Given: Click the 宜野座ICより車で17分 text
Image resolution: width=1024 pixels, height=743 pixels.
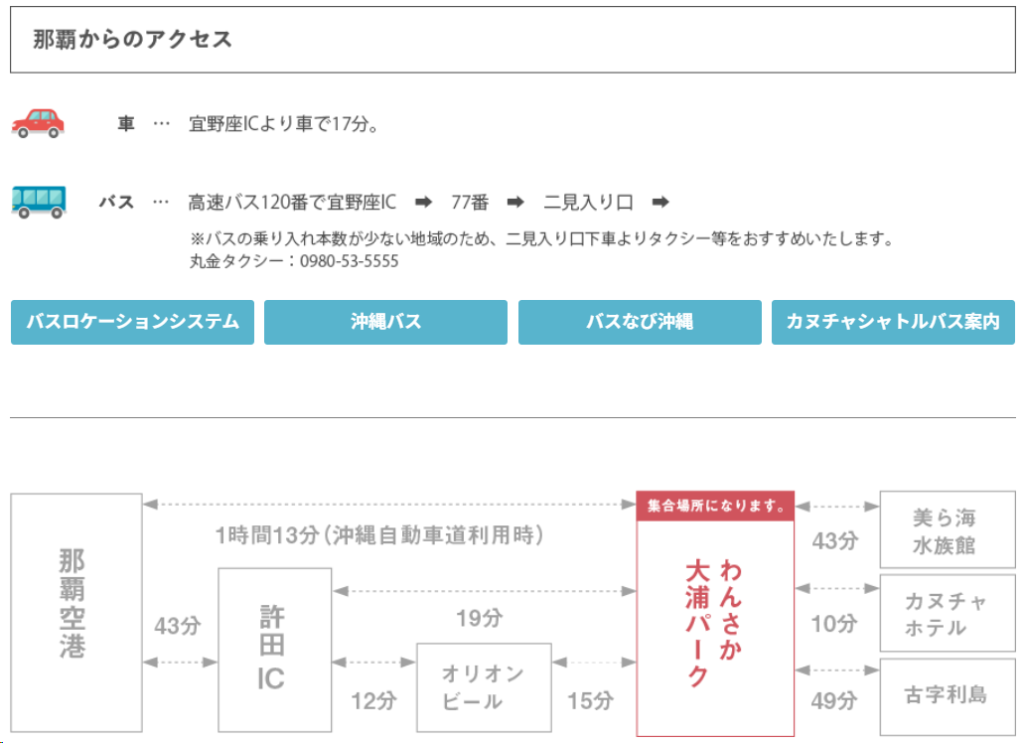Looking at the screenshot, I should pos(283,123).
